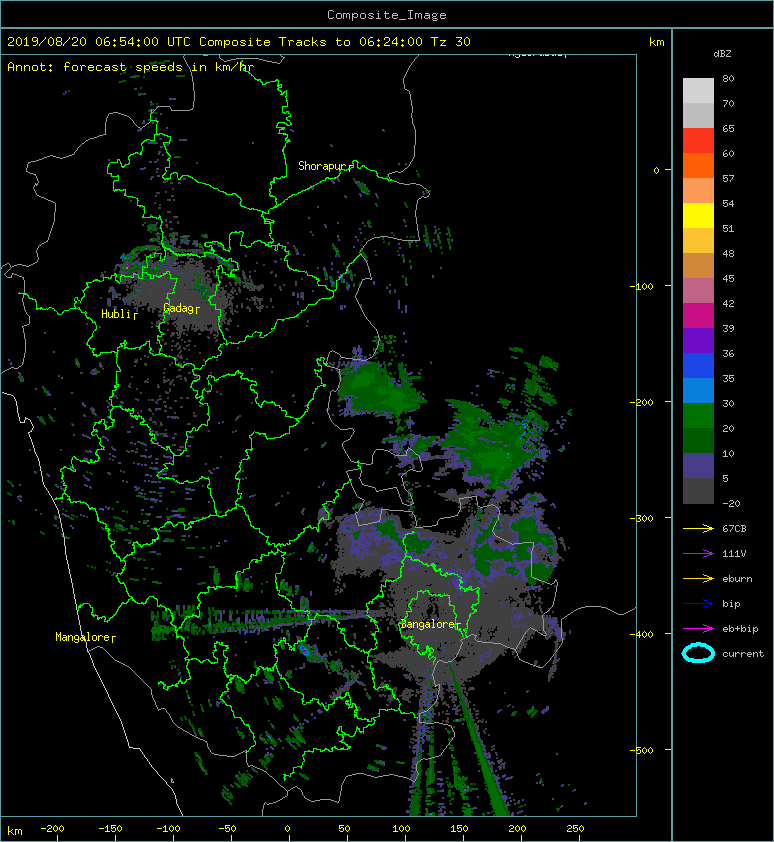Click the 0 tick on horizontal axis

tap(288, 829)
